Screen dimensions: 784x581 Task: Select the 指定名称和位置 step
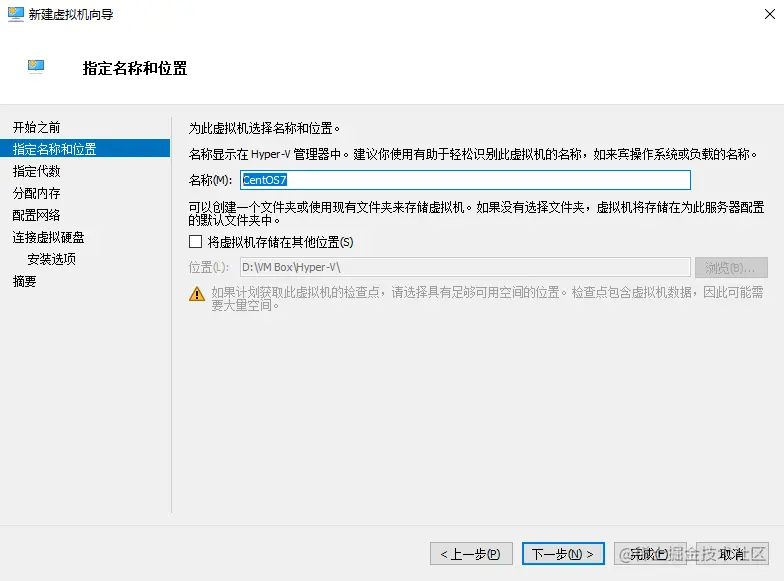[85, 149]
